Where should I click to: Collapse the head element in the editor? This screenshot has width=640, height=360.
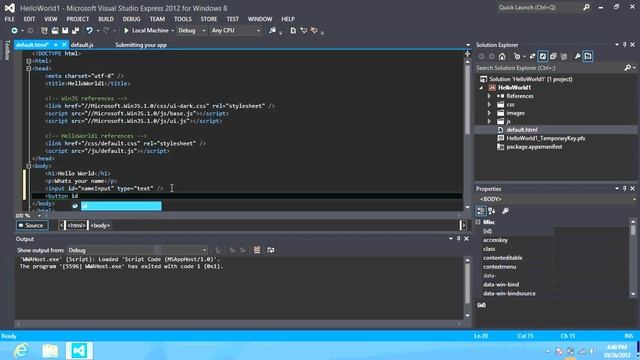tap(29, 69)
